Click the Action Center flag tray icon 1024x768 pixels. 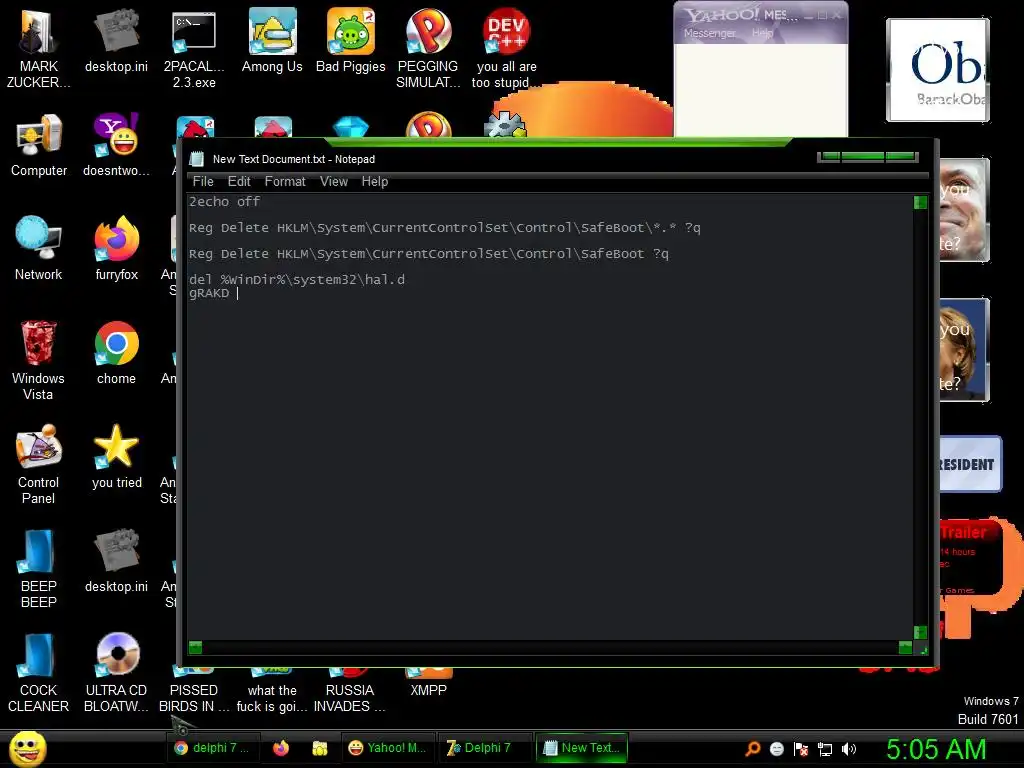(x=801, y=749)
